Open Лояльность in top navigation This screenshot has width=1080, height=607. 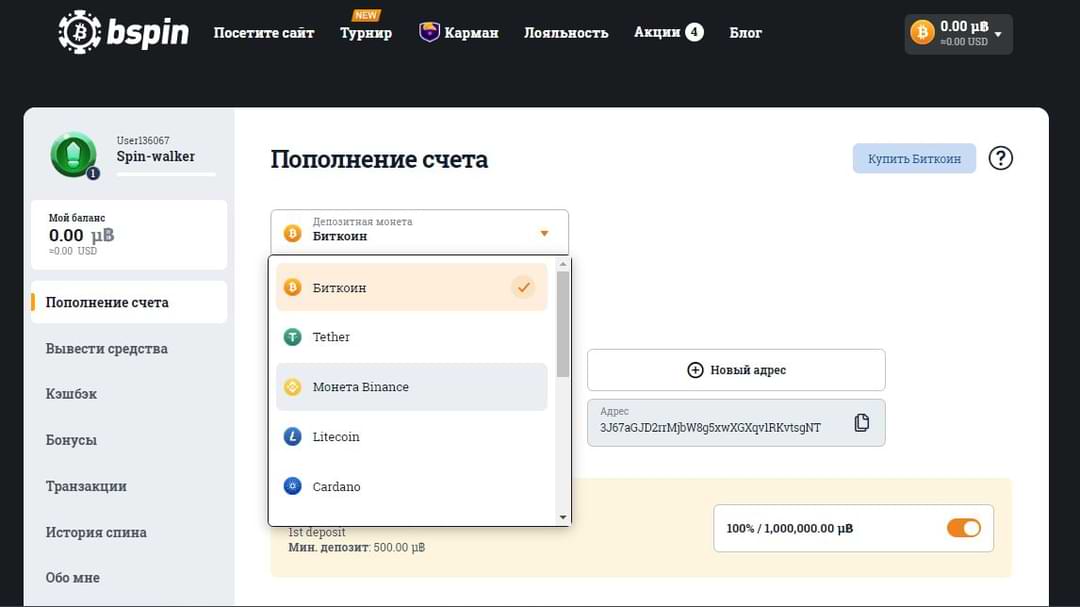tap(566, 32)
